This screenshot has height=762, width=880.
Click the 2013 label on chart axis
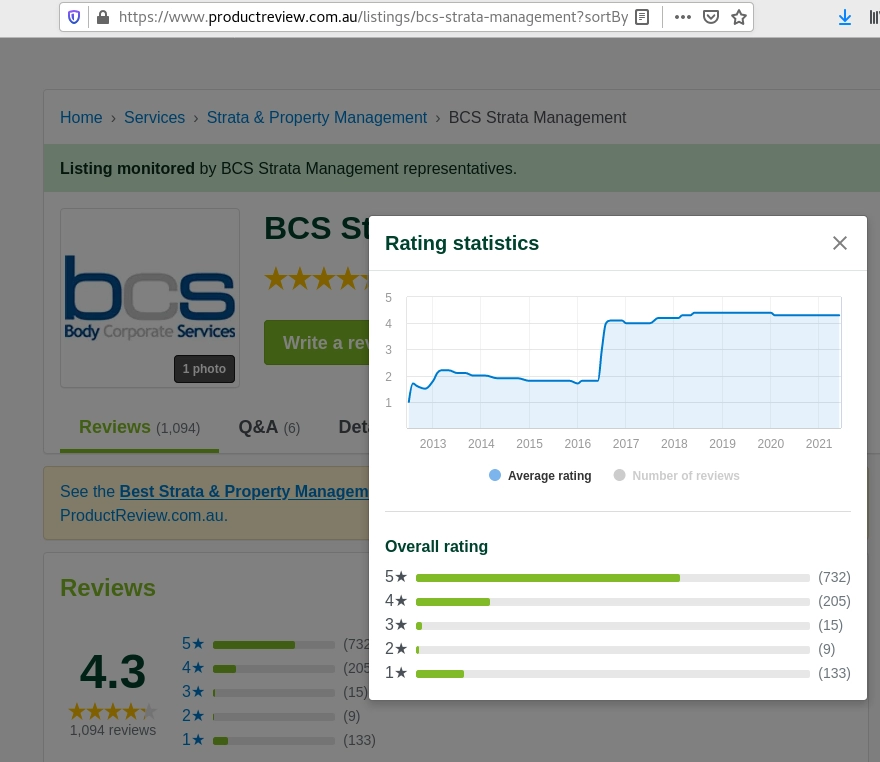pyautogui.click(x=433, y=444)
